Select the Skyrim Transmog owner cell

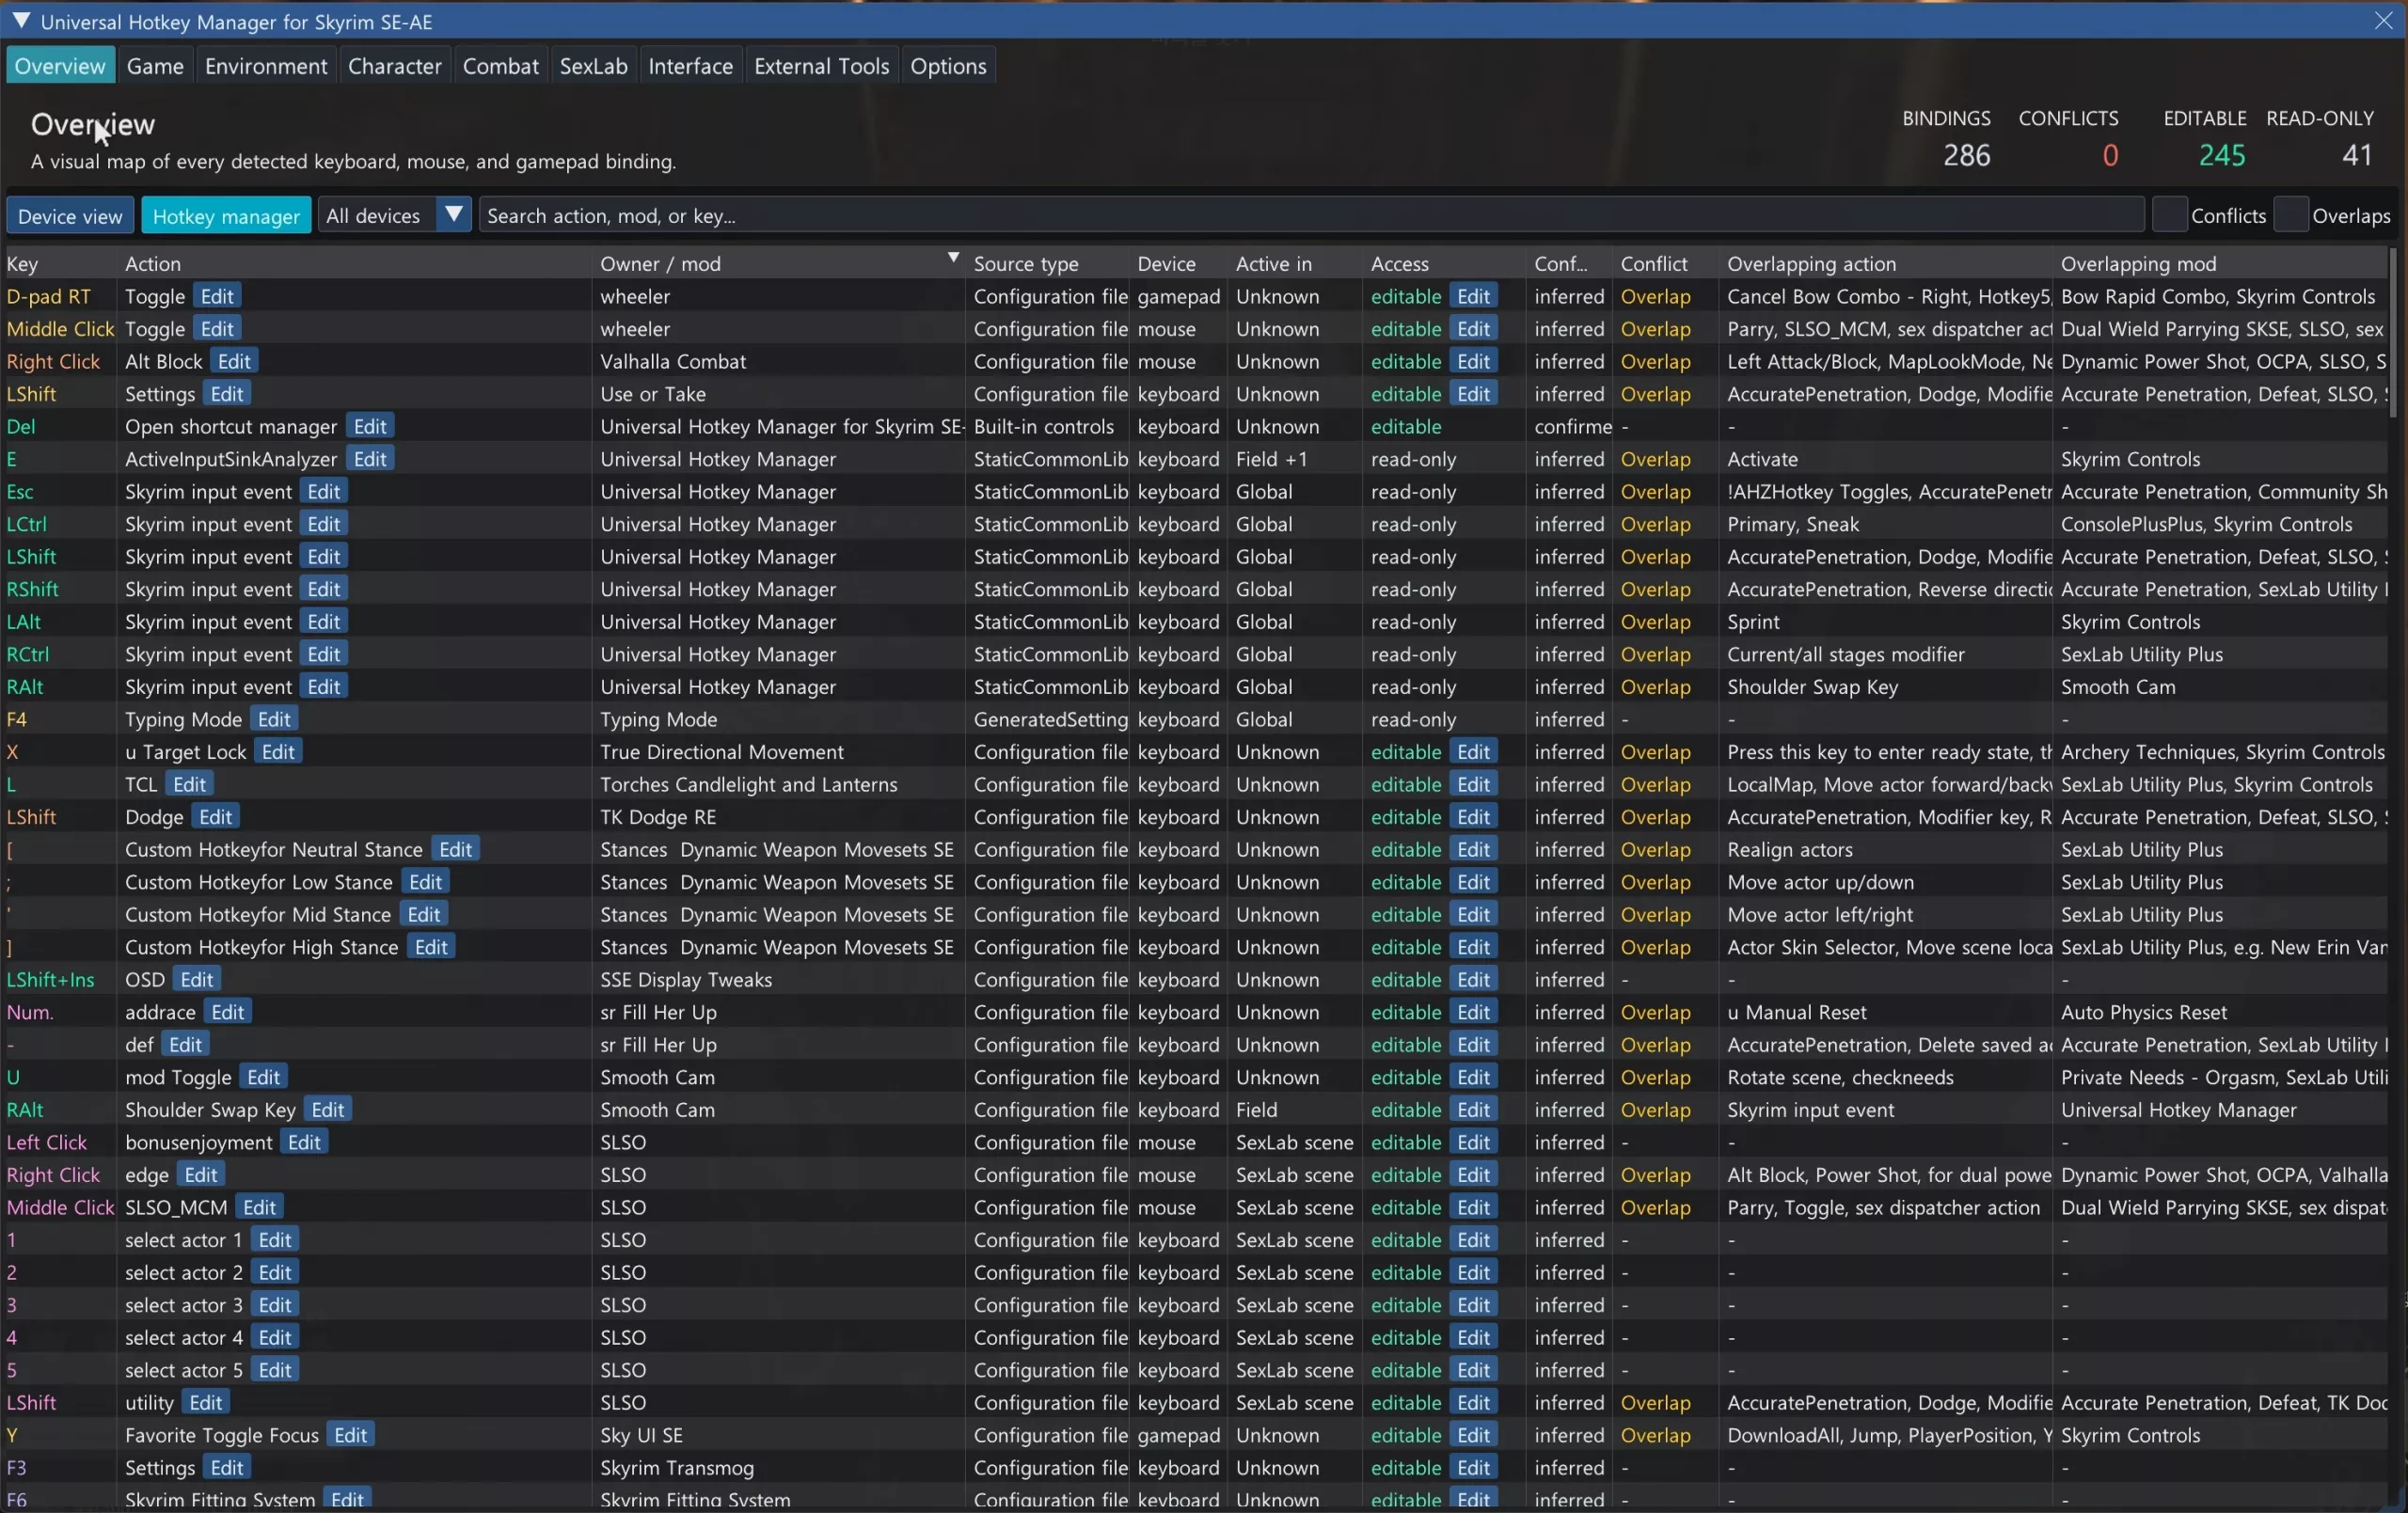tap(677, 1467)
